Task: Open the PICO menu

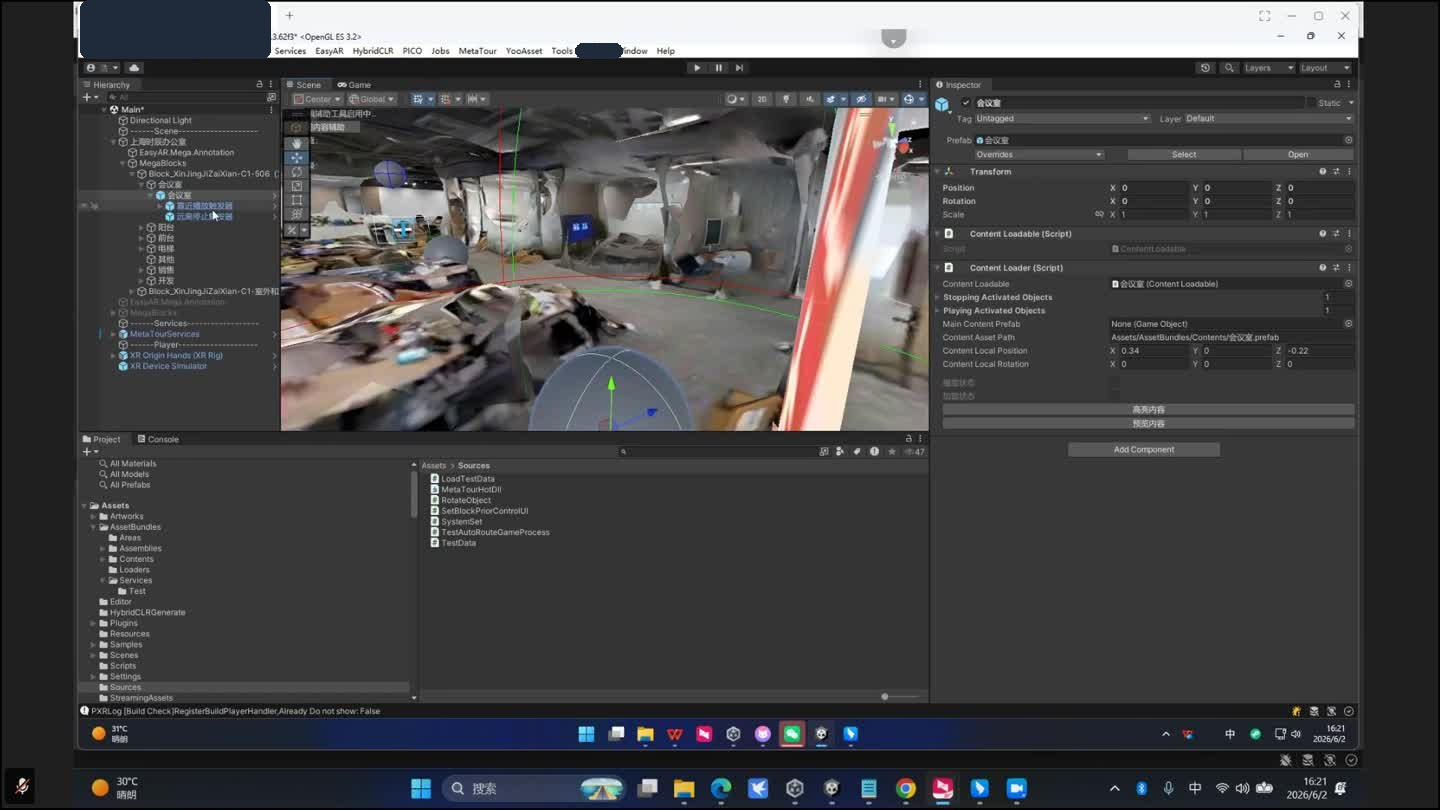Action: pyautogui.click(x=412, y=51)
